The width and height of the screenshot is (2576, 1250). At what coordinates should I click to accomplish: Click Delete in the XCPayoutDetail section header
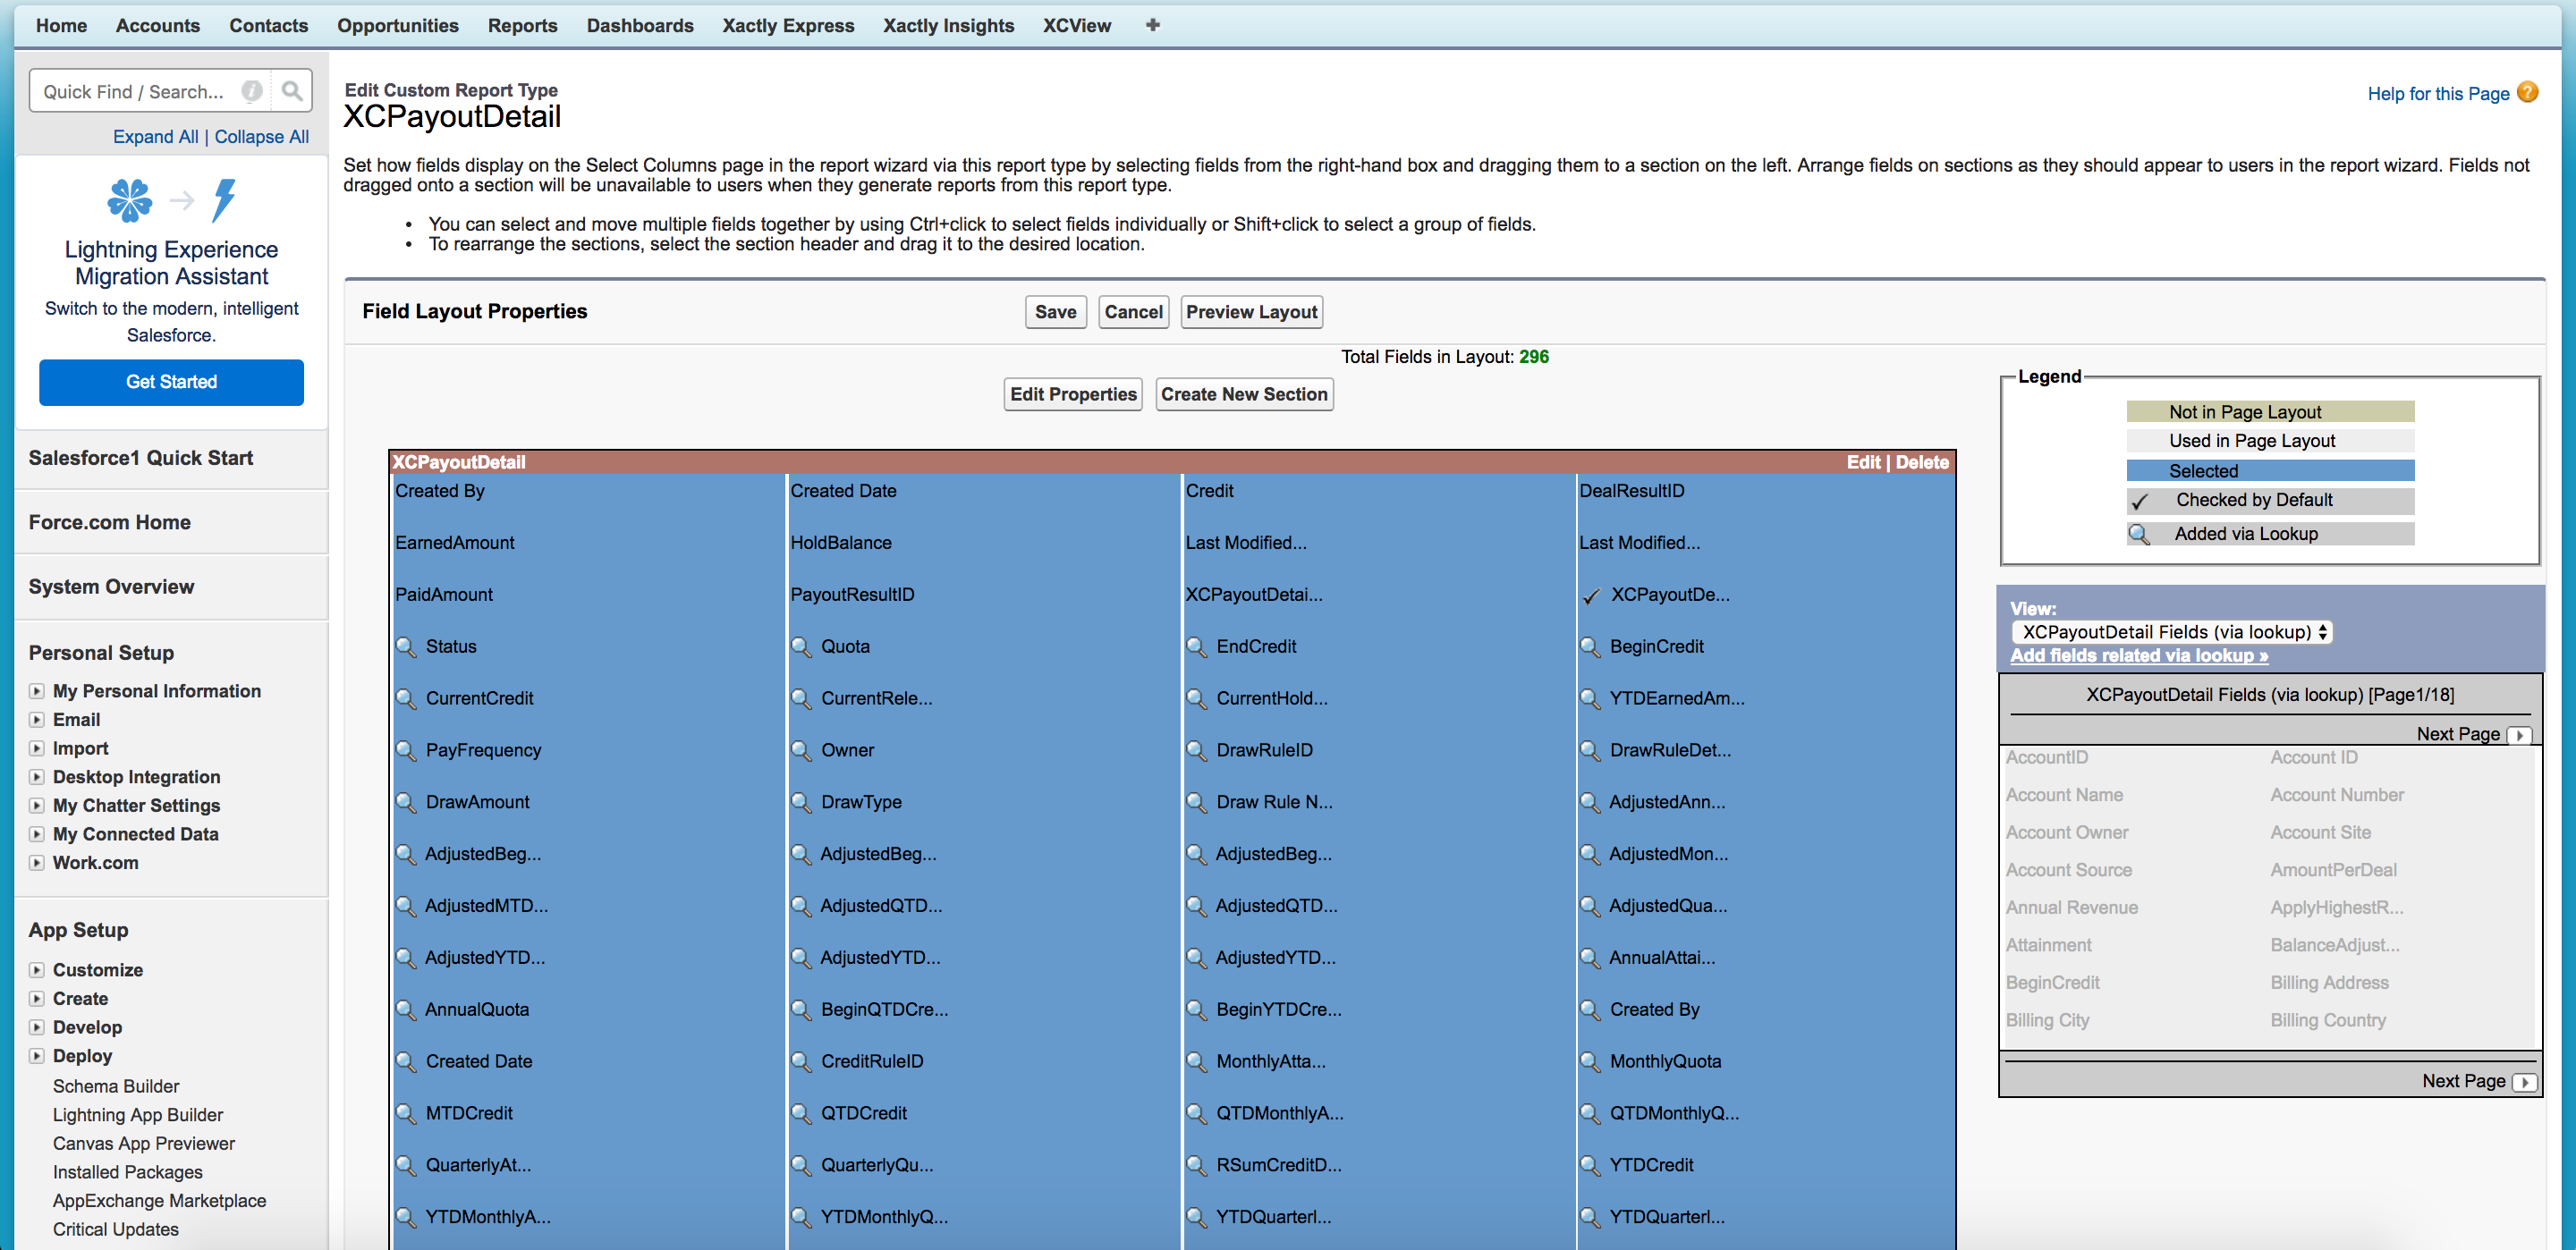pos(1922,462)
